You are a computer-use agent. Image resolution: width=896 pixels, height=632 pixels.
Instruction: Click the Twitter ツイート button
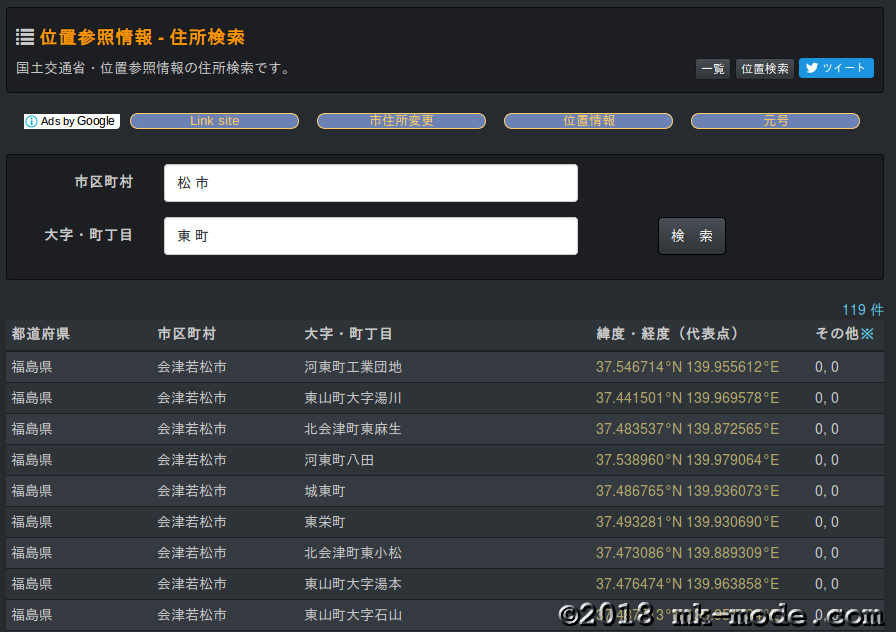point(836,68)
